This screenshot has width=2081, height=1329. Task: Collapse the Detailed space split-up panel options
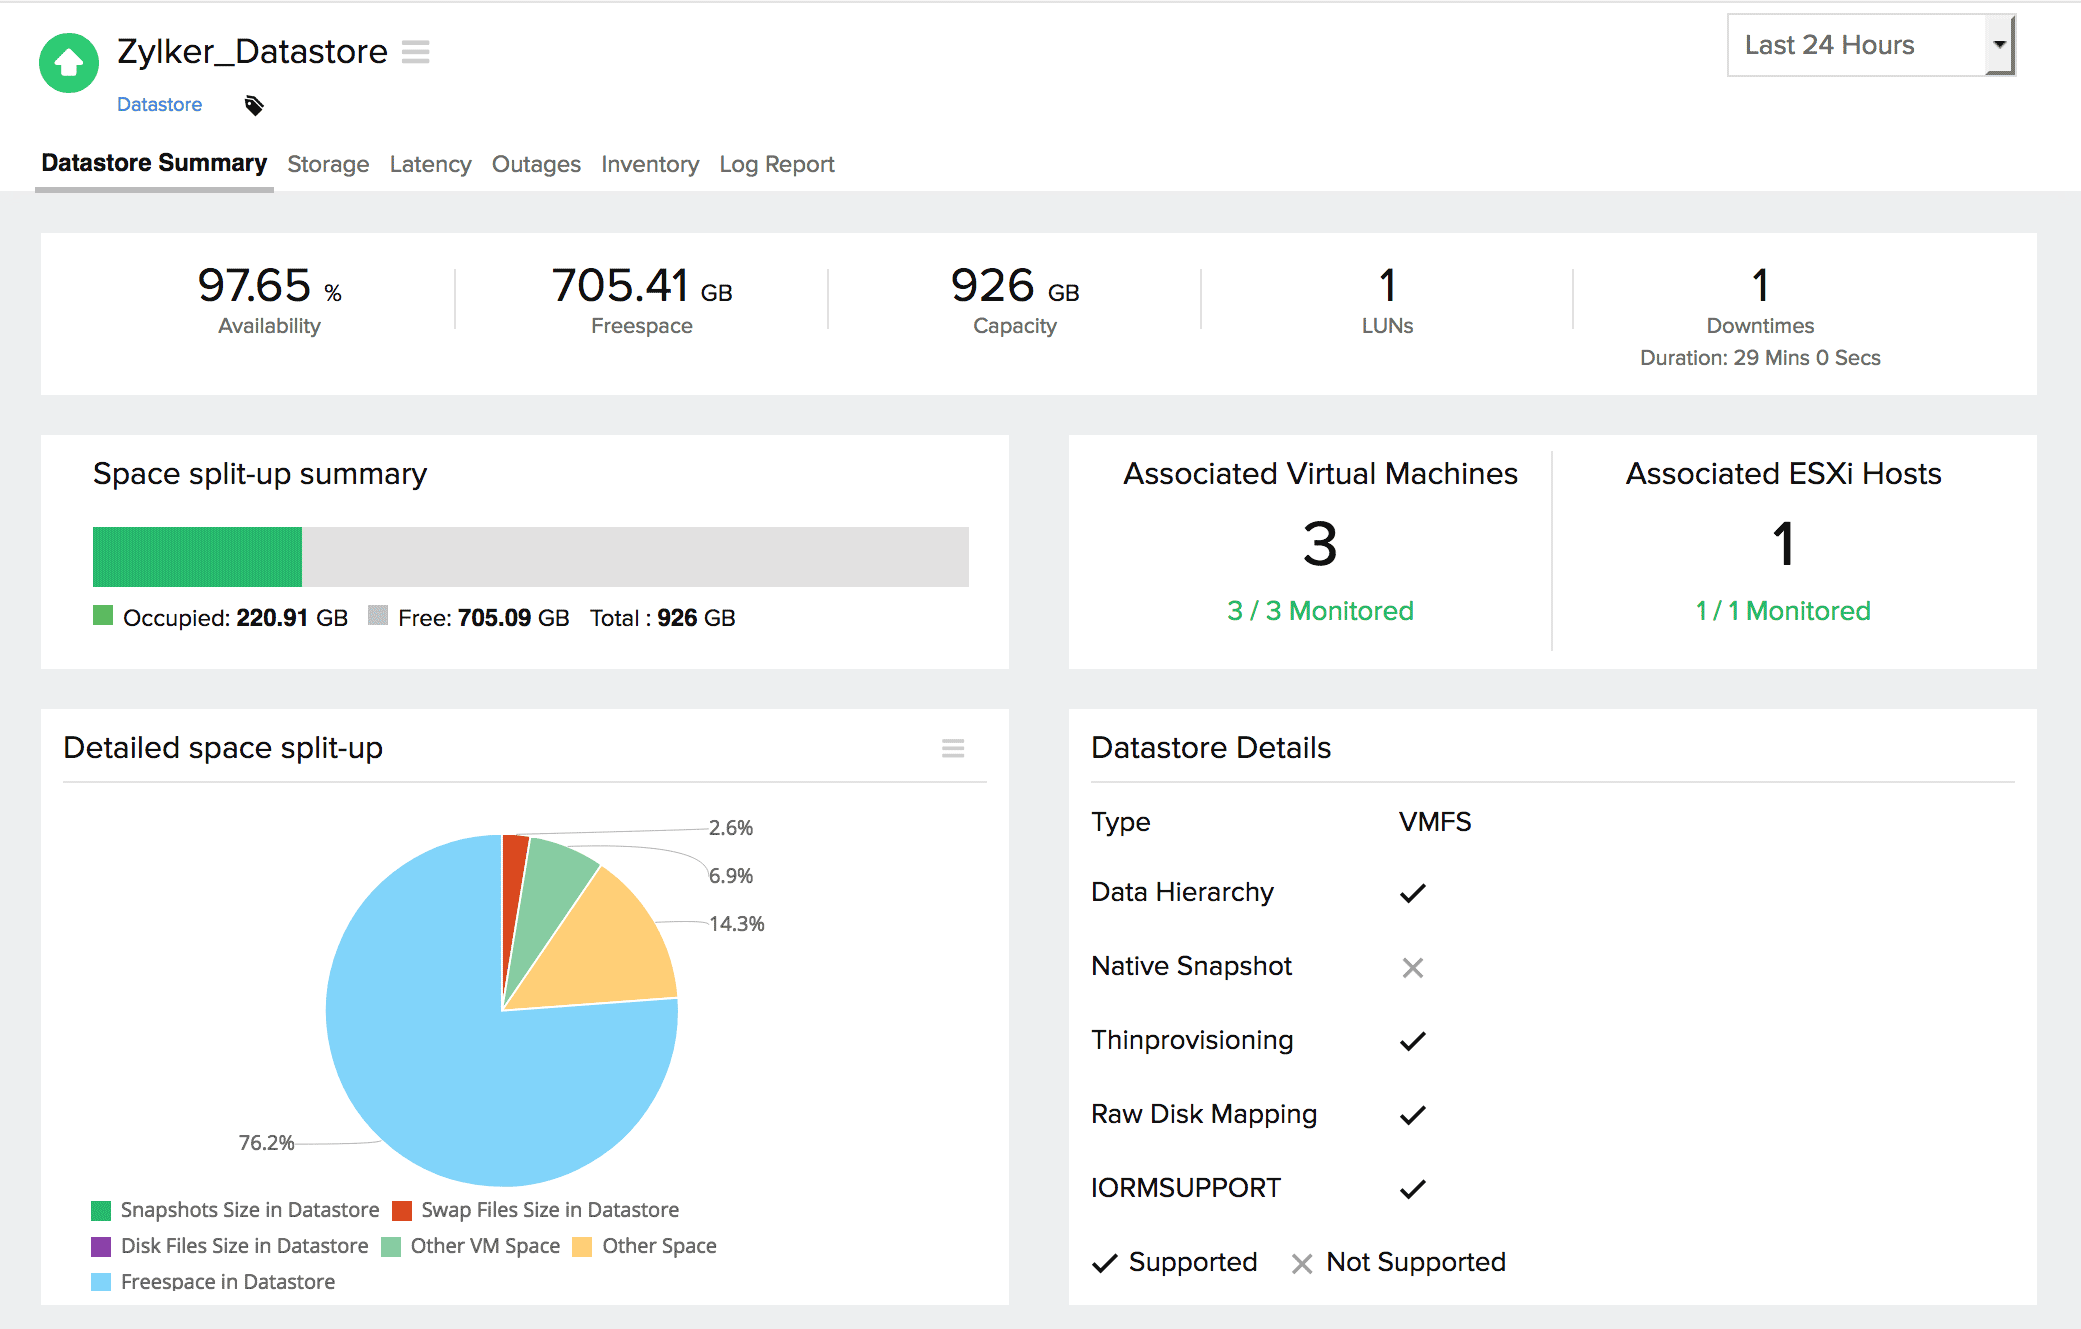coord(952,747)
